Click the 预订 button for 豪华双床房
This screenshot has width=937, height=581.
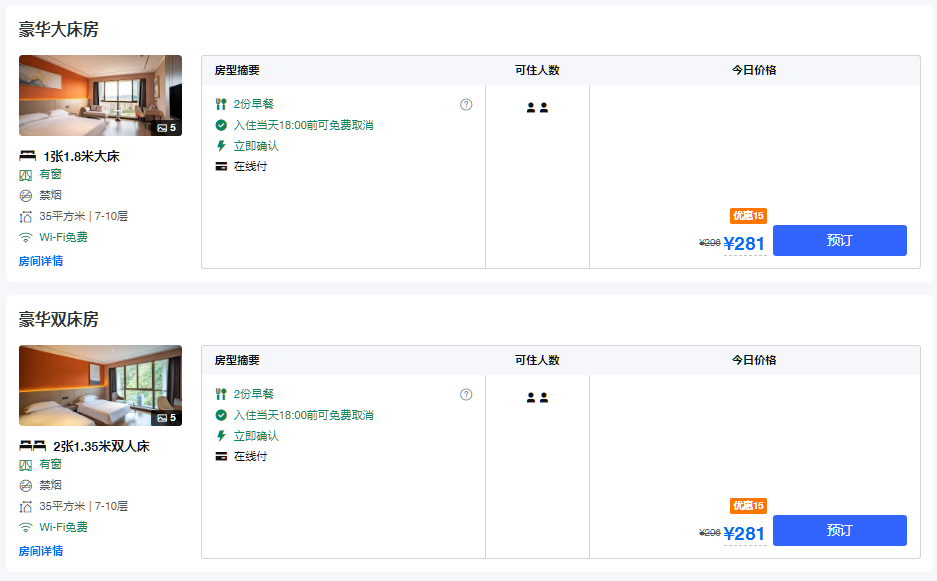pyautogui.click(x=839, y=531)
